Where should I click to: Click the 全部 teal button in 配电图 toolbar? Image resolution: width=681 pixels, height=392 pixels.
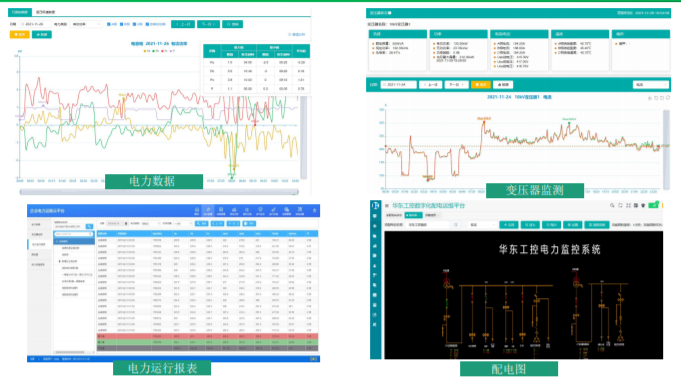pos(509,224)
